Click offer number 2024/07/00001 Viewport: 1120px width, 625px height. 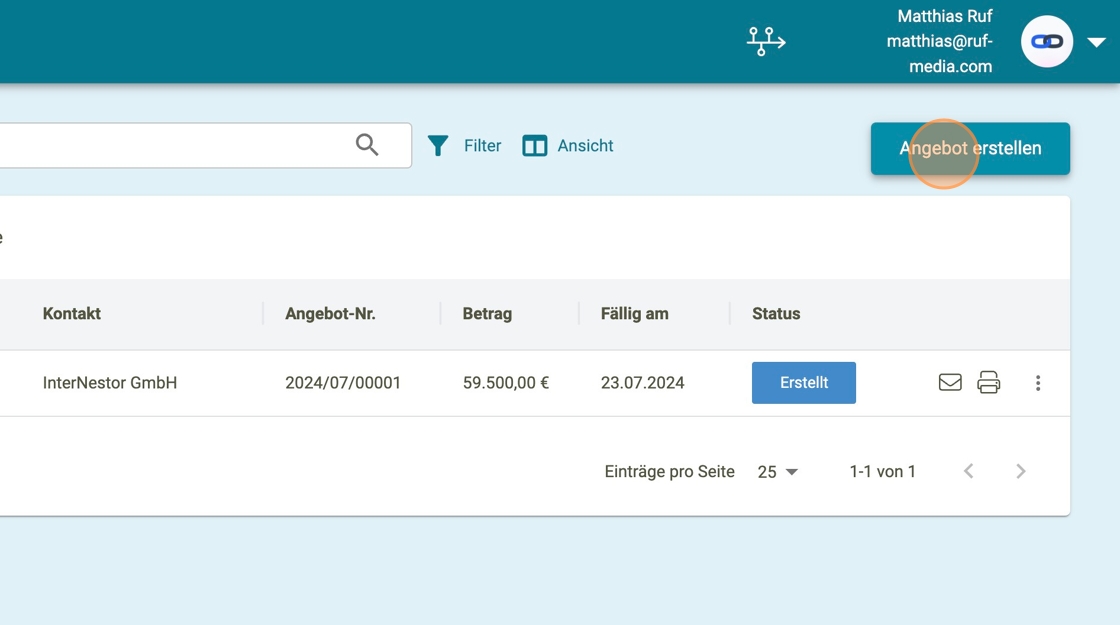pyautogui.click(x=343, y=383)
